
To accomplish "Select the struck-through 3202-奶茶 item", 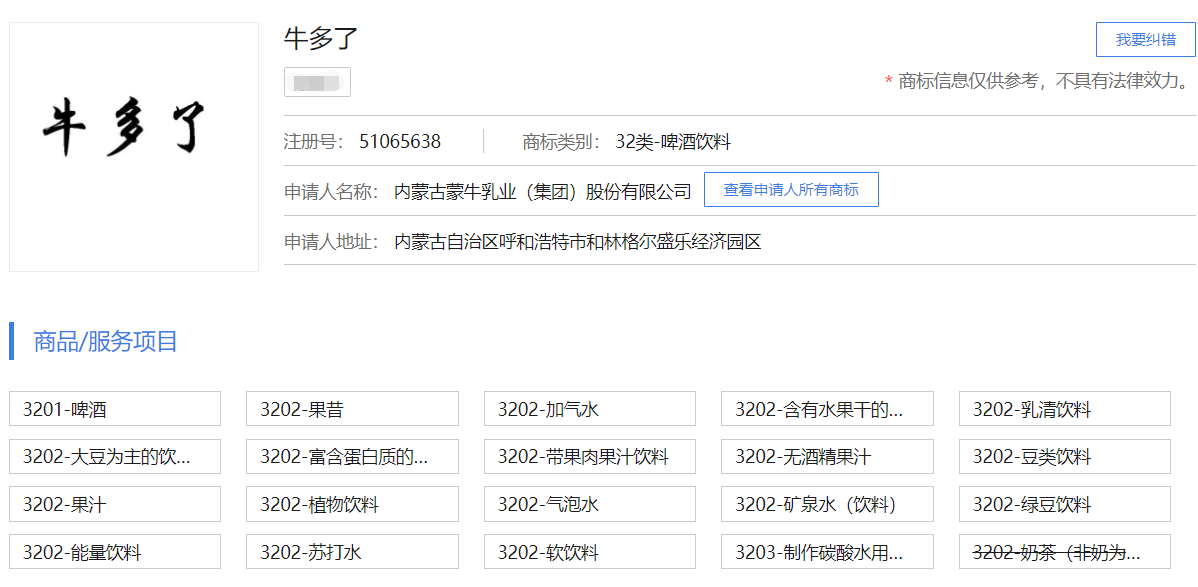I will point(1065,552).
